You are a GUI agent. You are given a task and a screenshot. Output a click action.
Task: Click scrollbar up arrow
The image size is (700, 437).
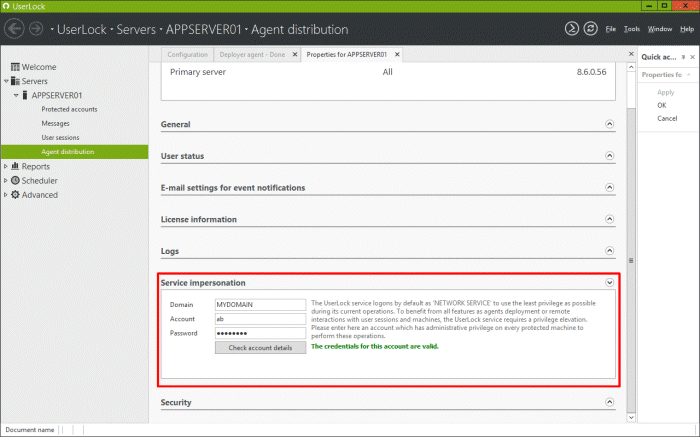631,67
